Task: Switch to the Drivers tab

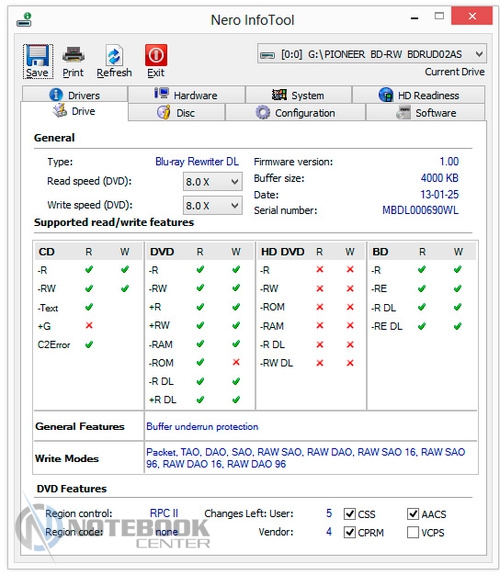Action: (x=75, y=95)
